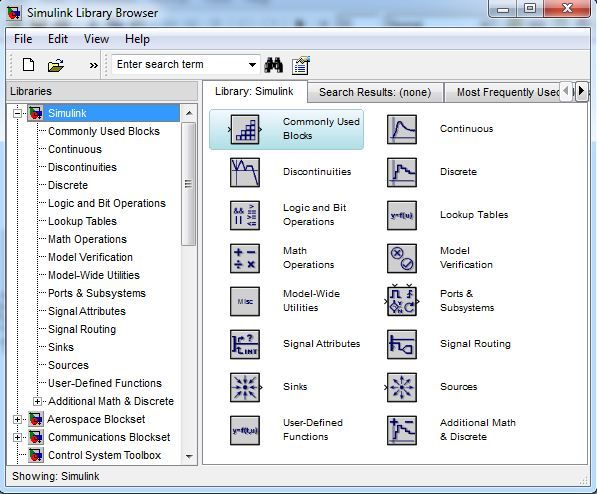Click the Aerospace Blockset tree icon

[x=36, y=419]
